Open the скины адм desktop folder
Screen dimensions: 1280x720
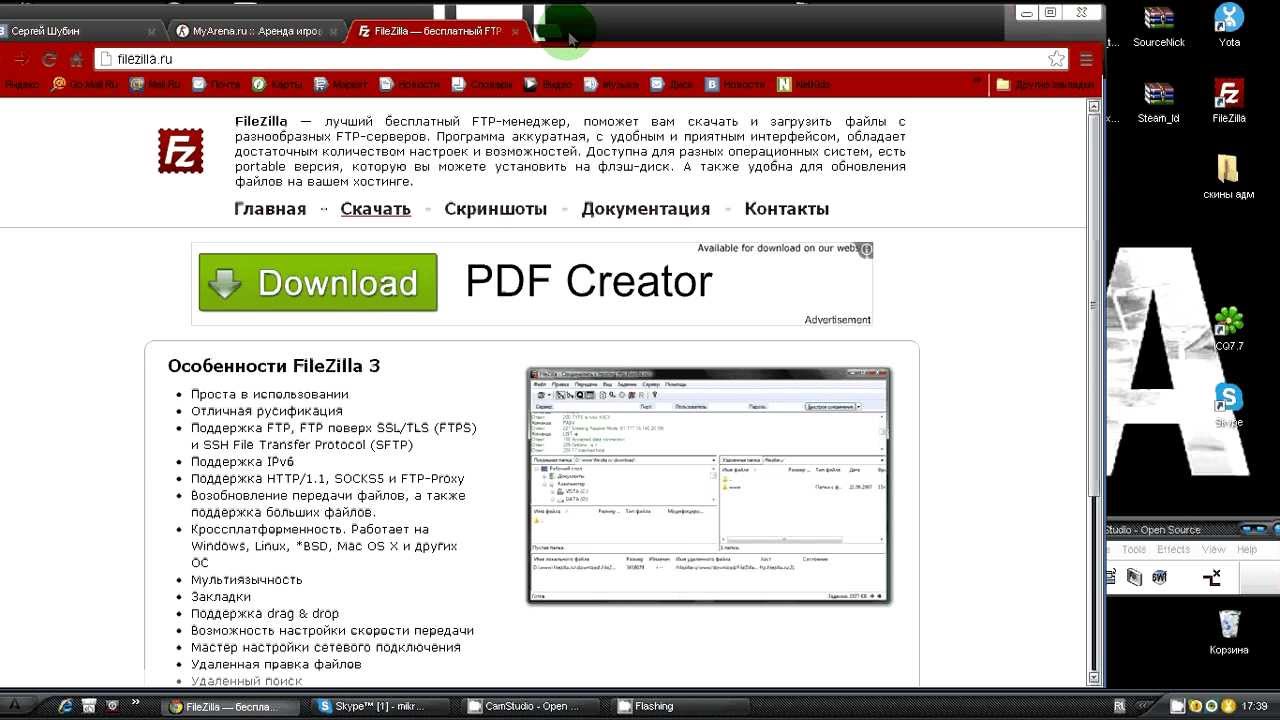[x=1229, y=177]
